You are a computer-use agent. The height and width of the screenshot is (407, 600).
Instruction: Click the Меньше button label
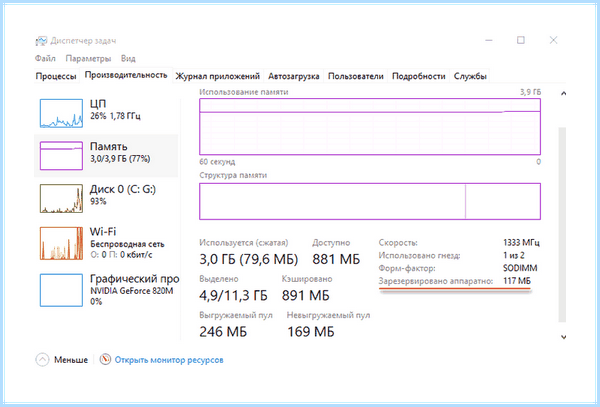click(x=71, y=360)
